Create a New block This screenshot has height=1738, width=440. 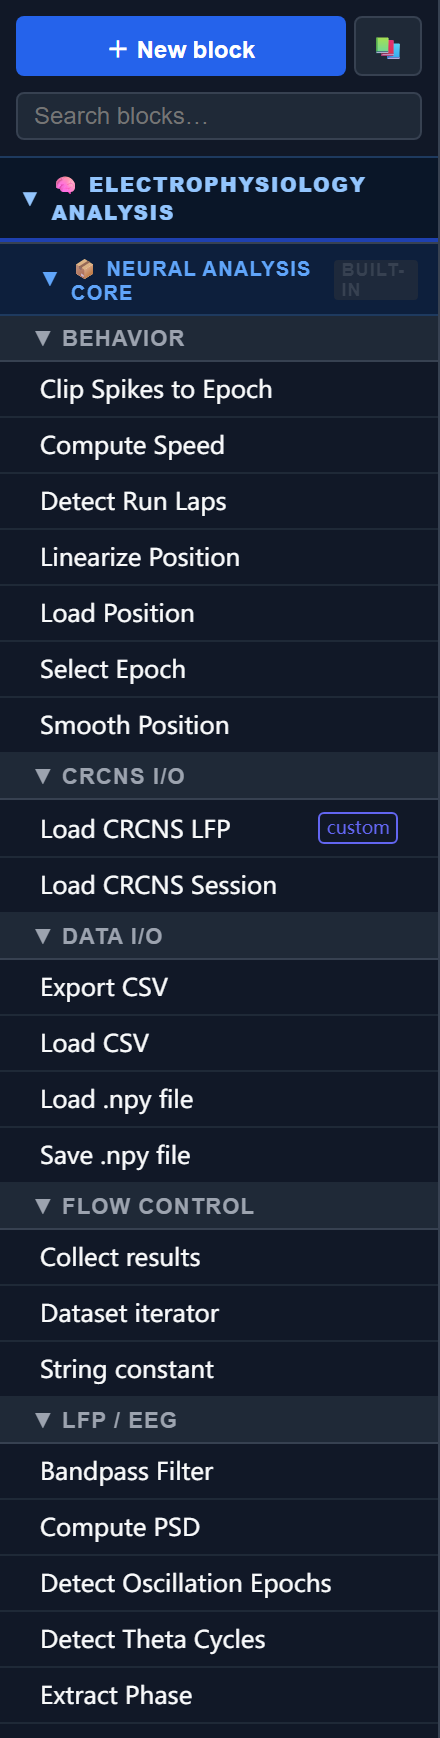pos(181,46)
